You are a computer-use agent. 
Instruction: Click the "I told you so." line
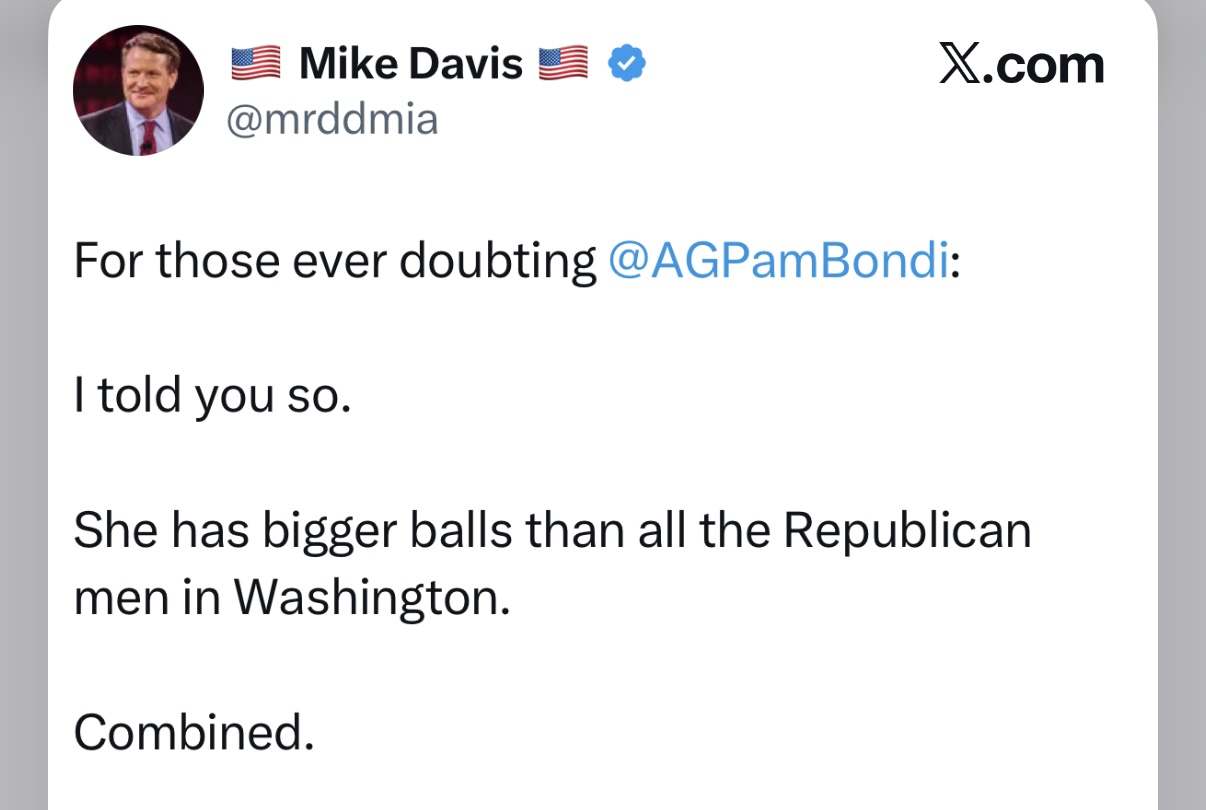pos(212,397)
